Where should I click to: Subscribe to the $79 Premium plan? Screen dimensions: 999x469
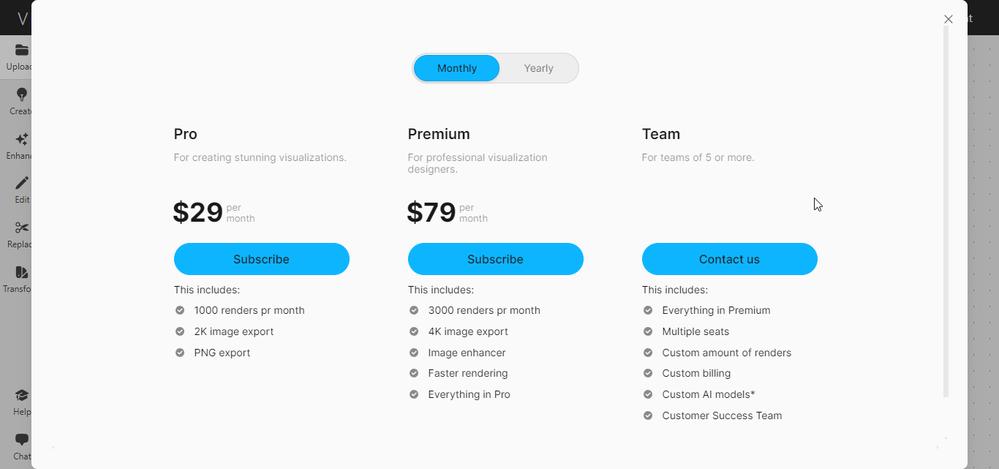click(495, 259)
